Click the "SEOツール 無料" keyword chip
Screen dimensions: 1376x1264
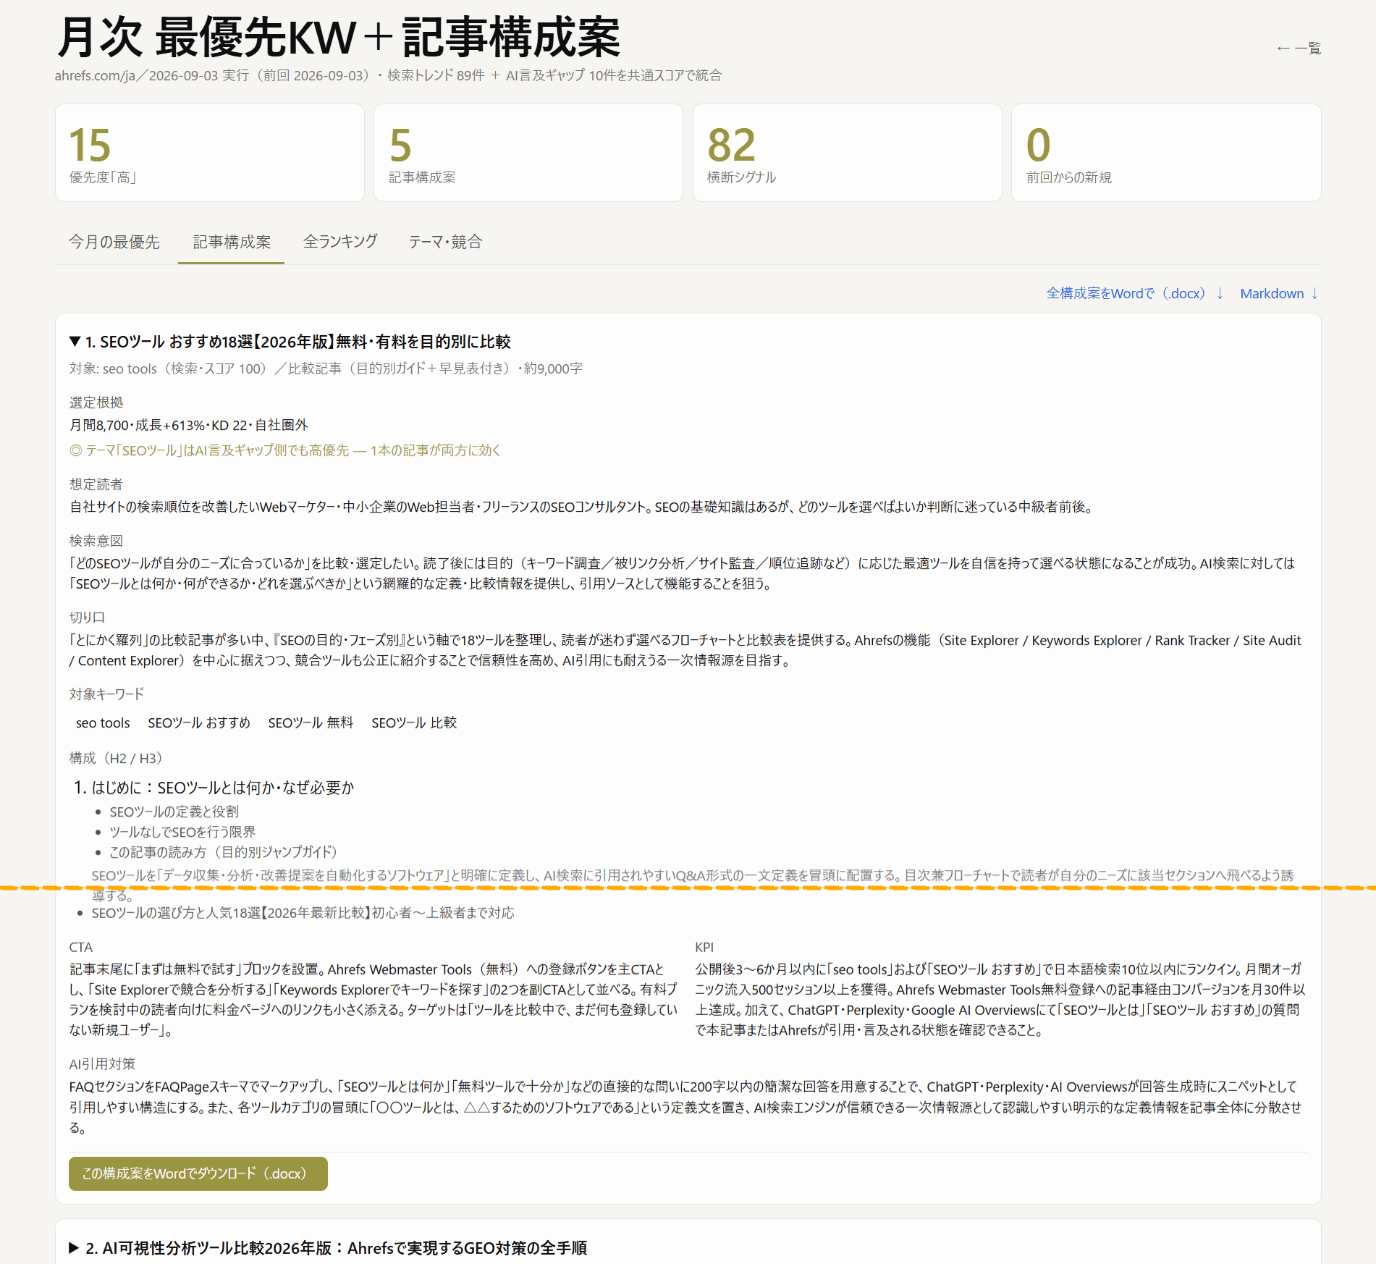pyautogui.click(x=311, y=723)
